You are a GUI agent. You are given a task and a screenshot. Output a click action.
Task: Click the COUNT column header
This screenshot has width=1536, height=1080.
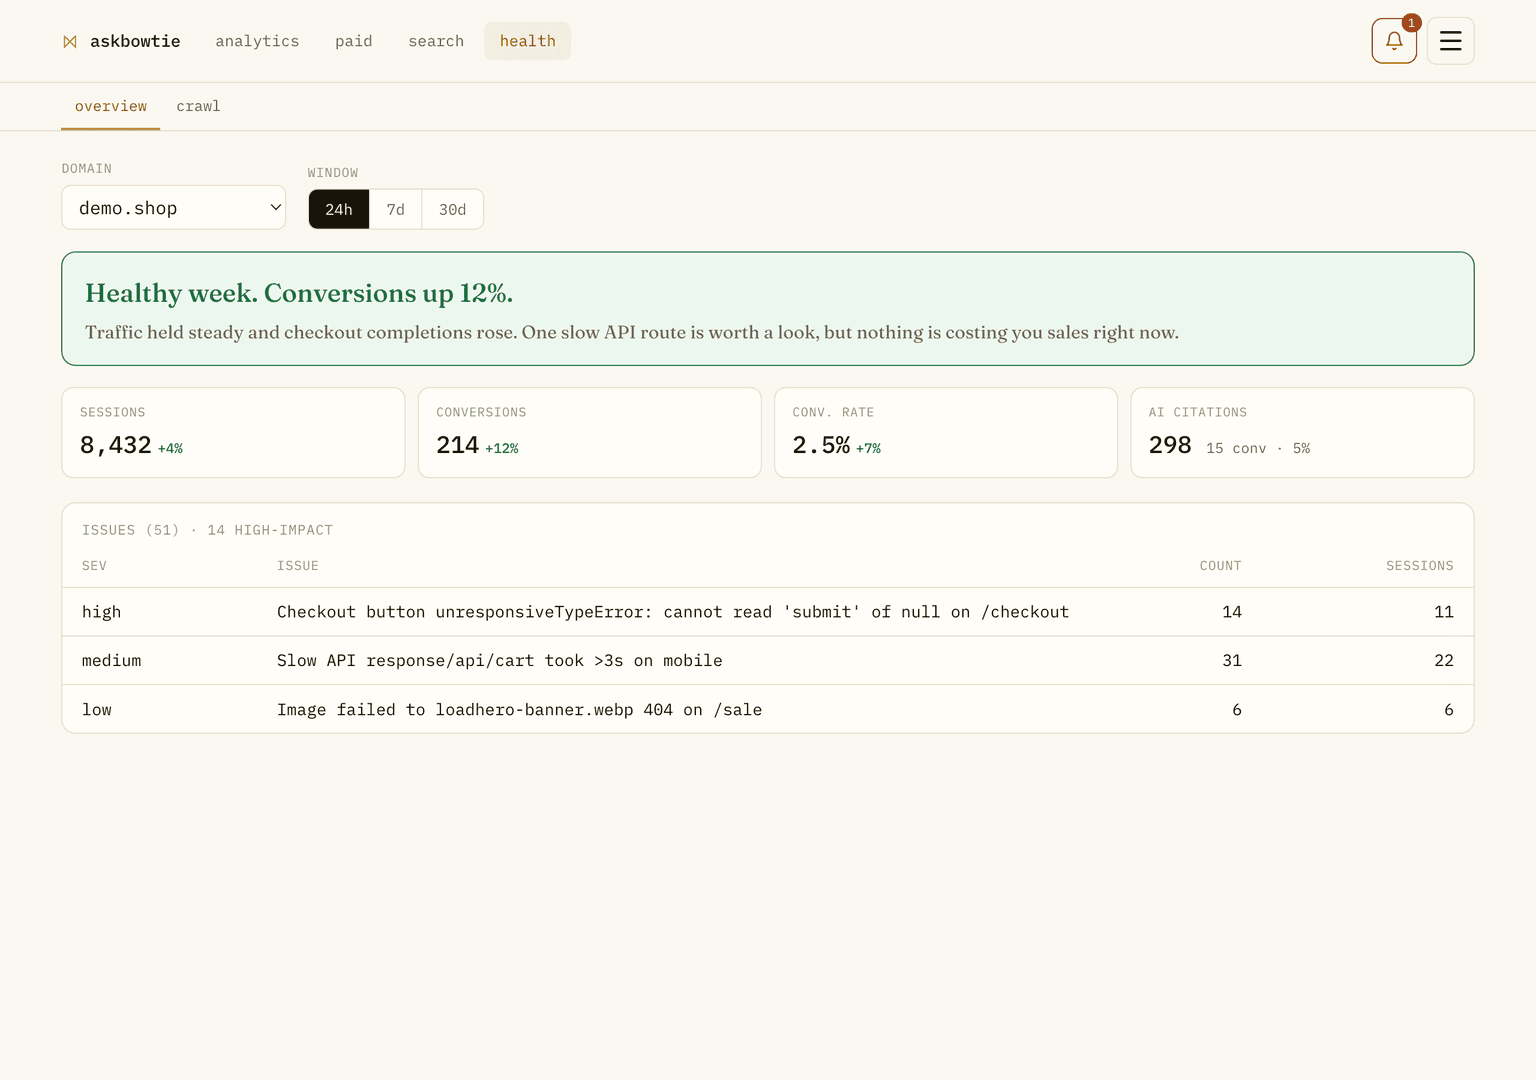click(1220, 566)
